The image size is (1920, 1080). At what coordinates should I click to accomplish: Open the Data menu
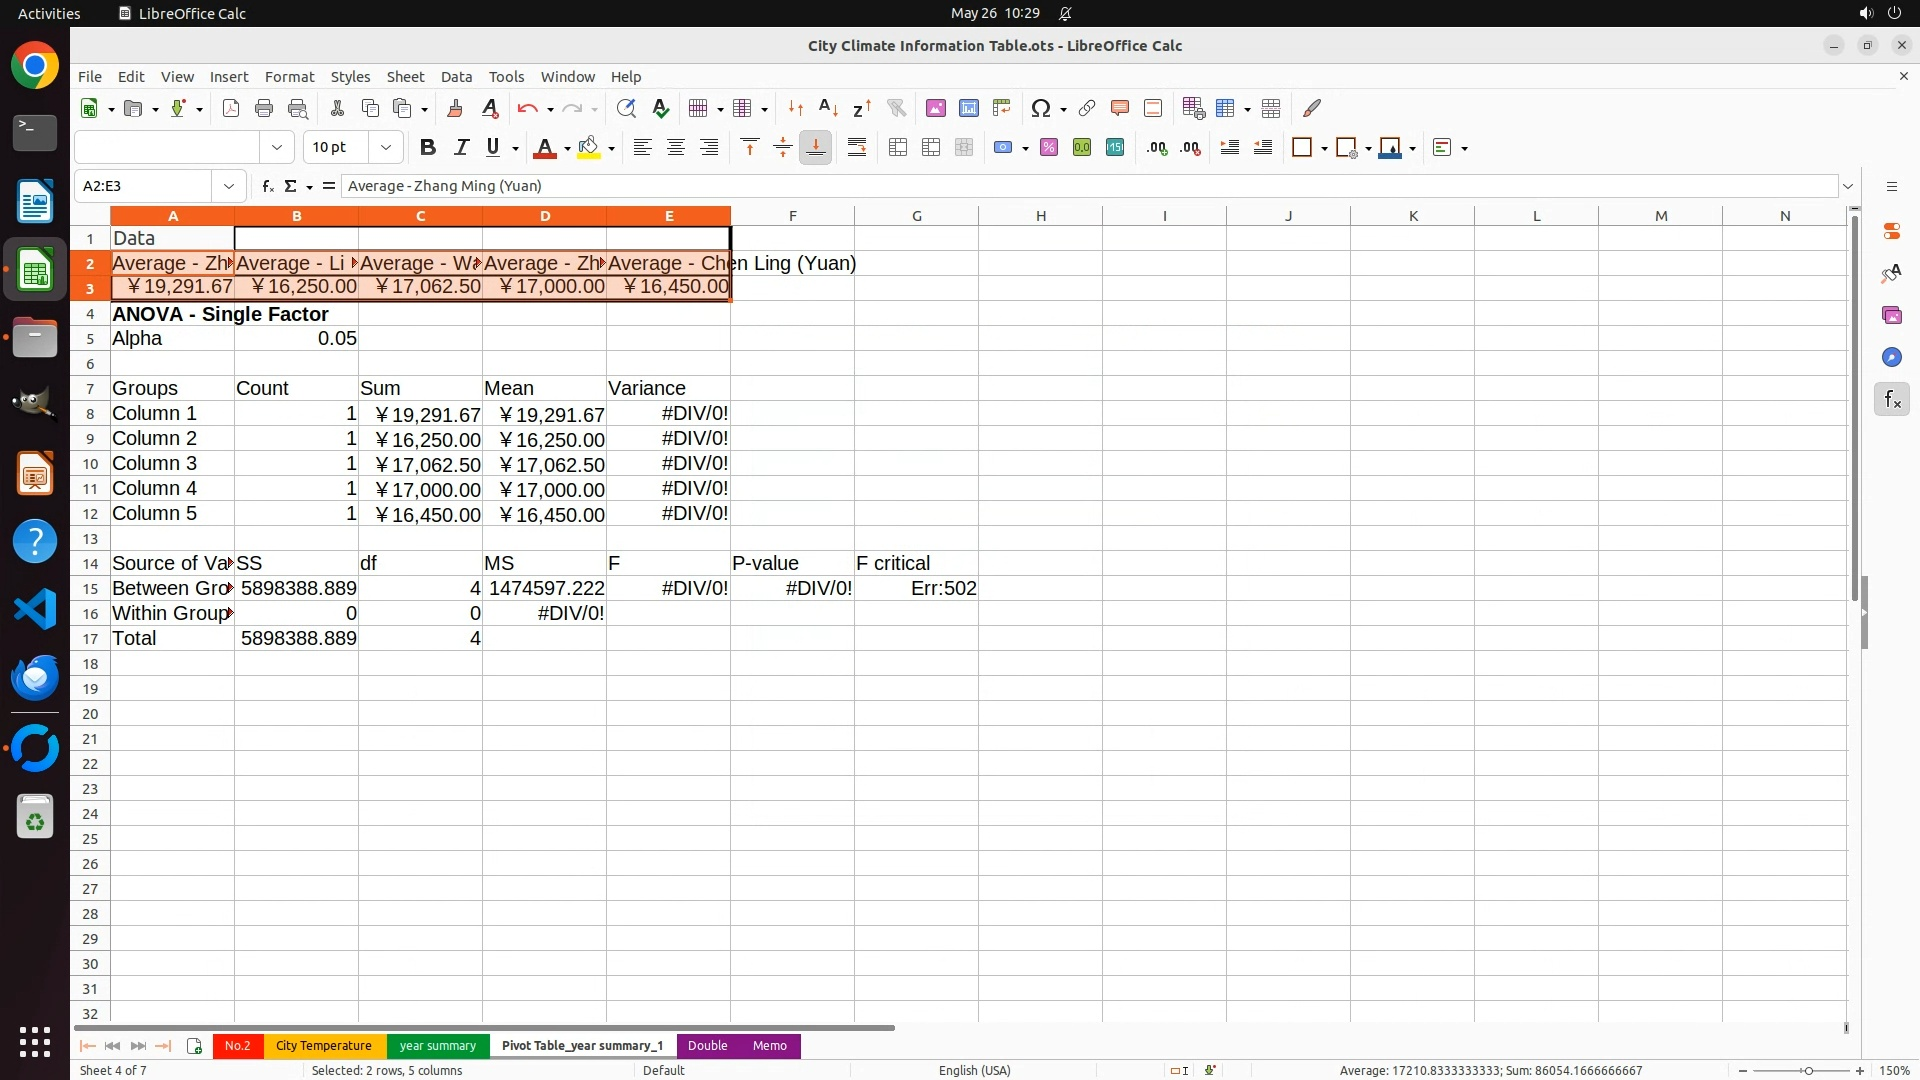click(456, 77)
